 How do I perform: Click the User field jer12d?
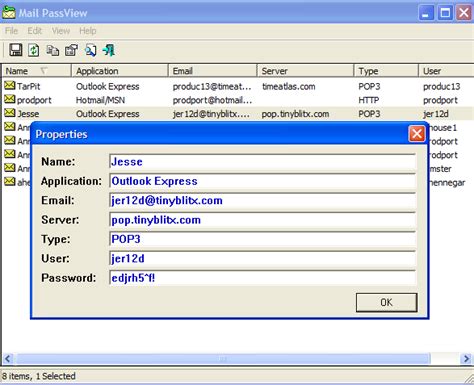click(263, 259)
